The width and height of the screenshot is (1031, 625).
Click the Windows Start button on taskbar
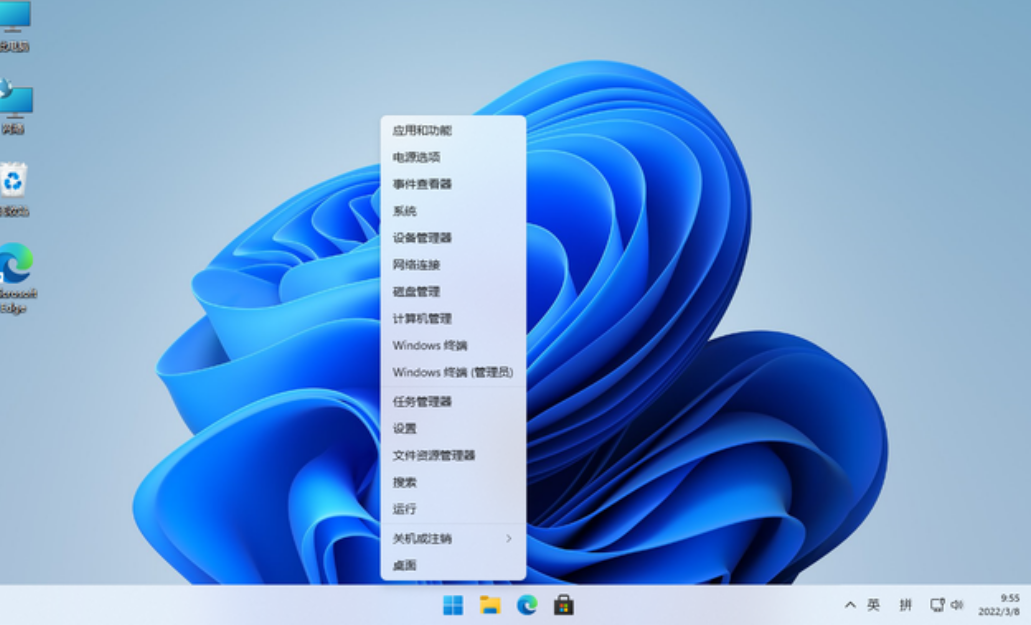click(x=453, y=605)
